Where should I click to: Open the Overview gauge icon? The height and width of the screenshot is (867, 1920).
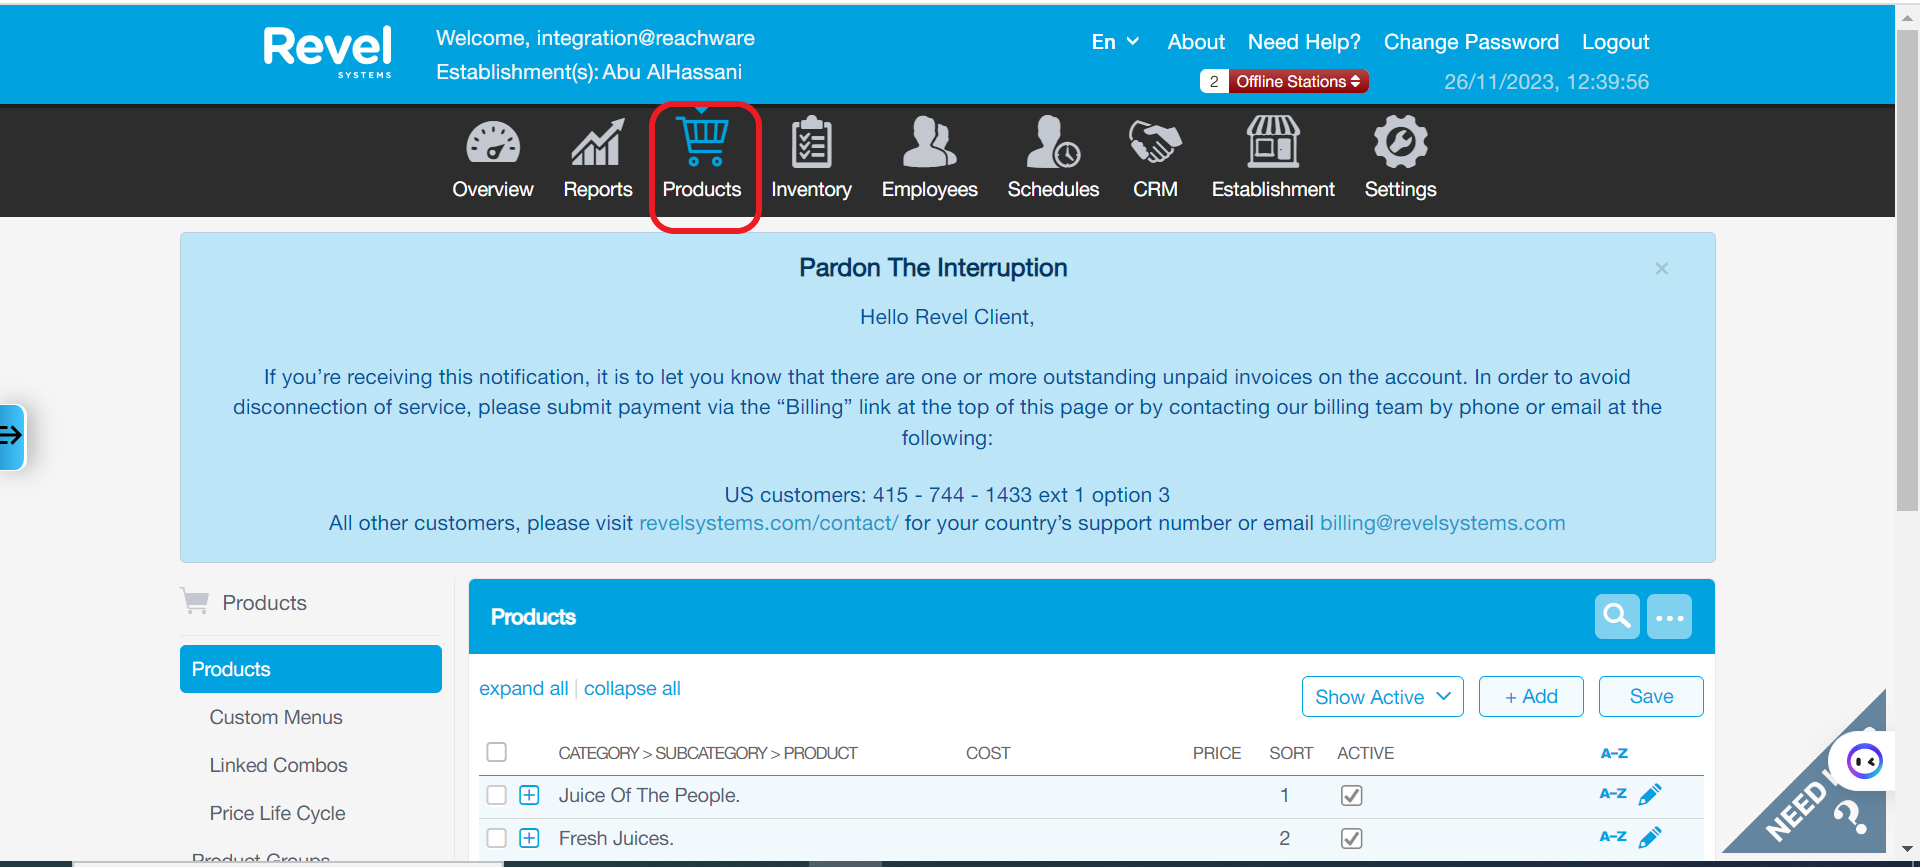click(493, 143)
